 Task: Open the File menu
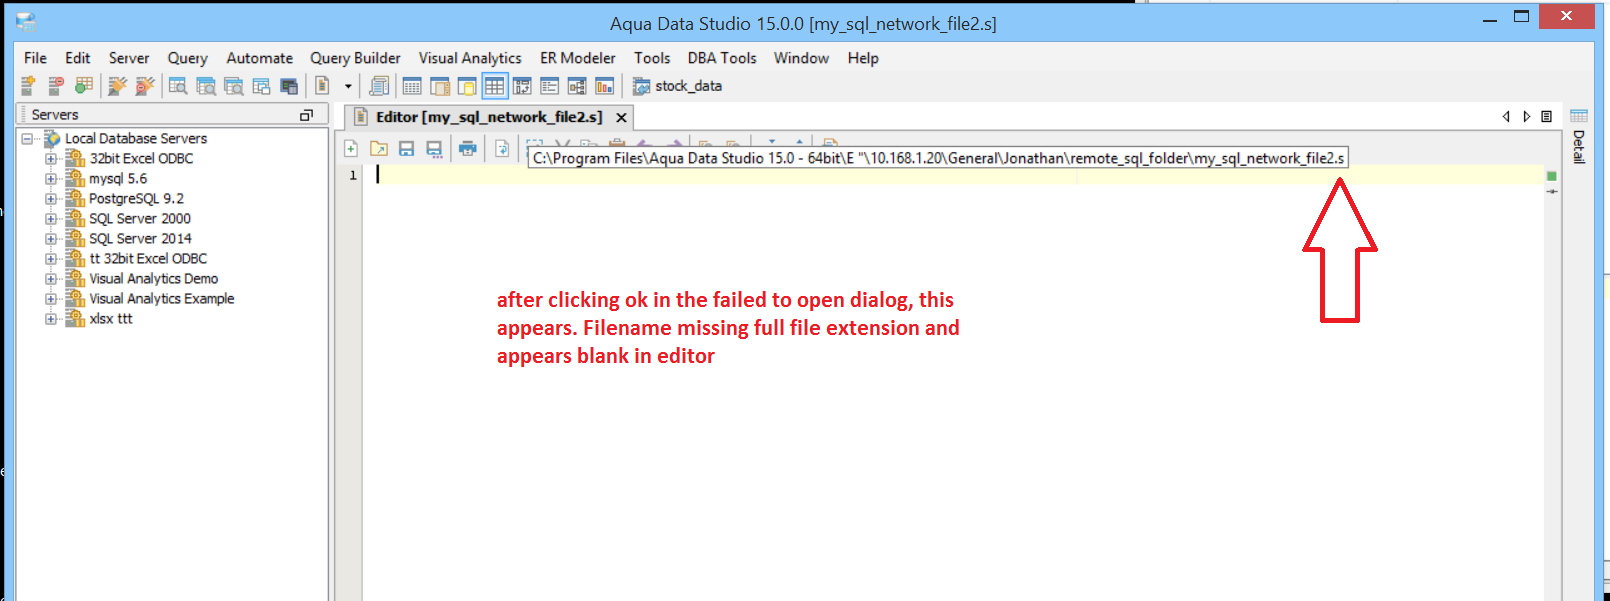(x=35, y=58)
